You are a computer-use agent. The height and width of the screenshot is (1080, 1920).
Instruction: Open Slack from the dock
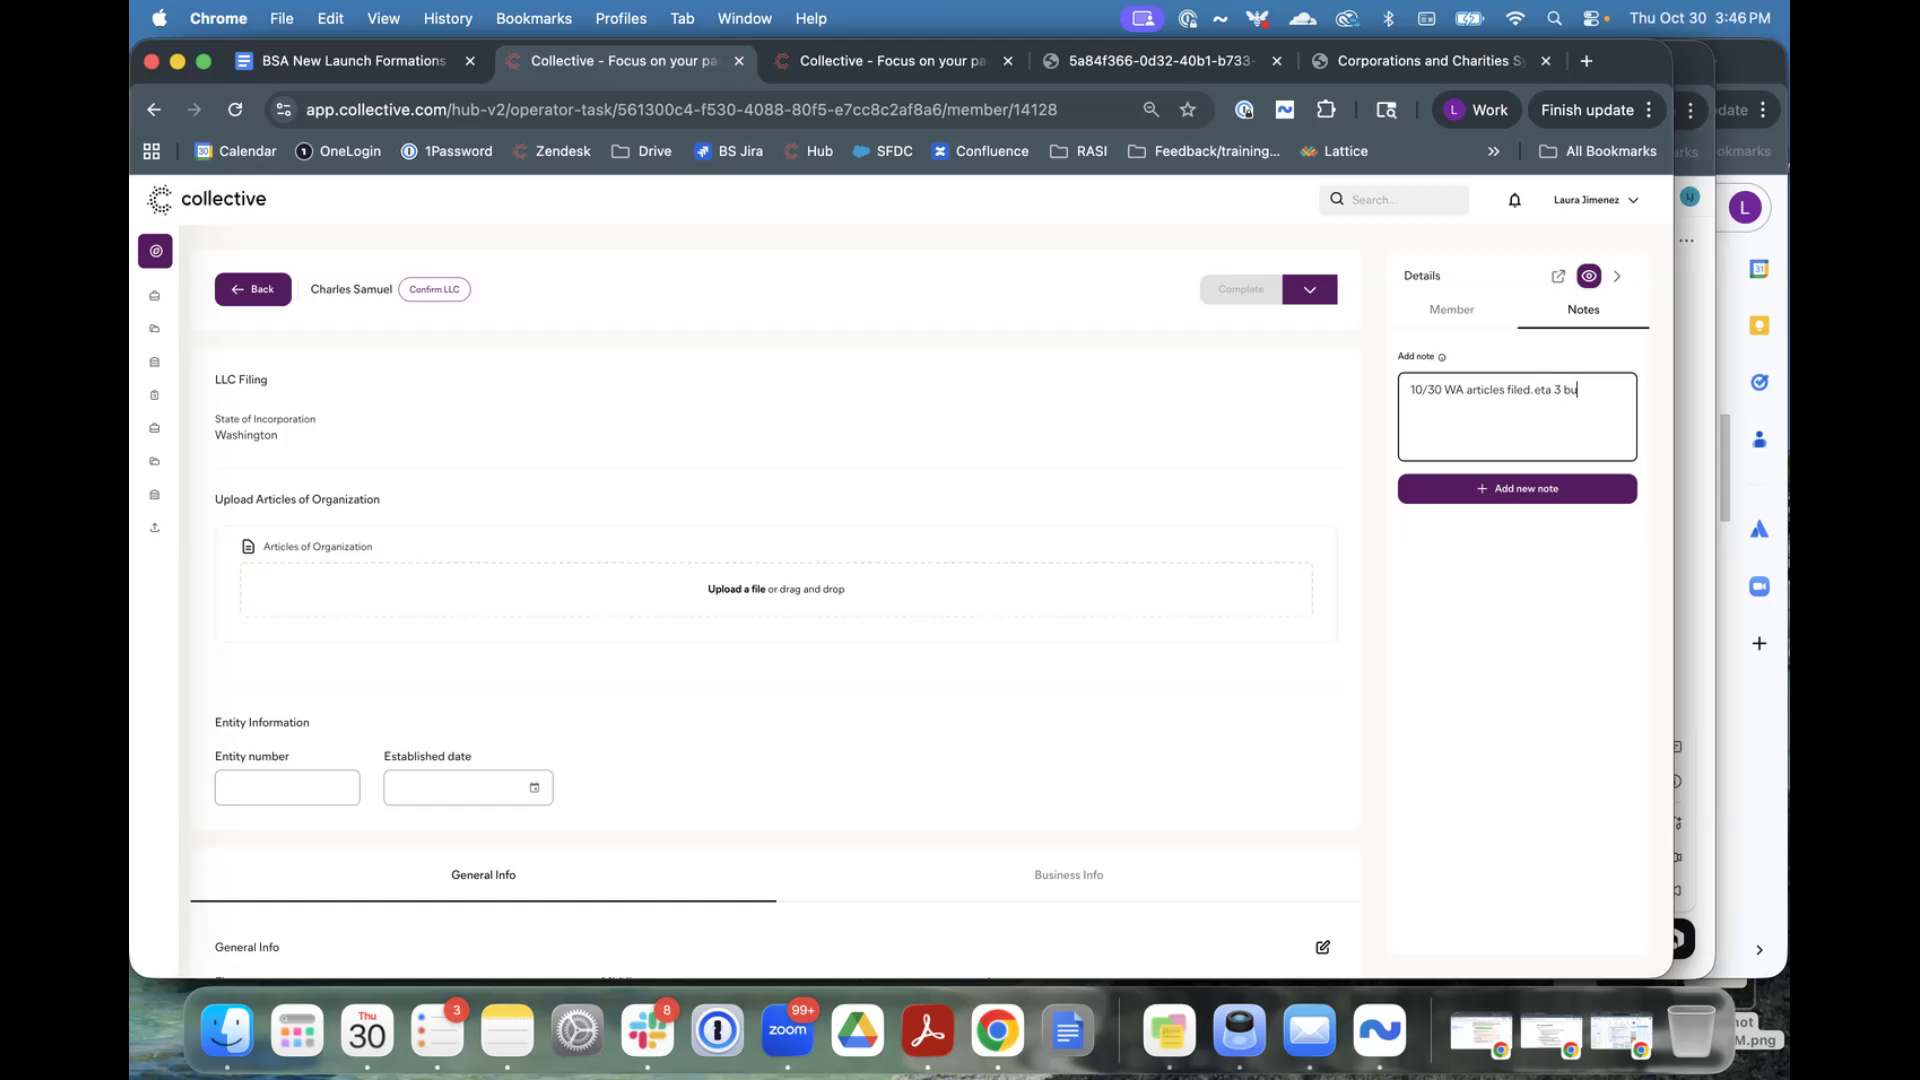647,1031
